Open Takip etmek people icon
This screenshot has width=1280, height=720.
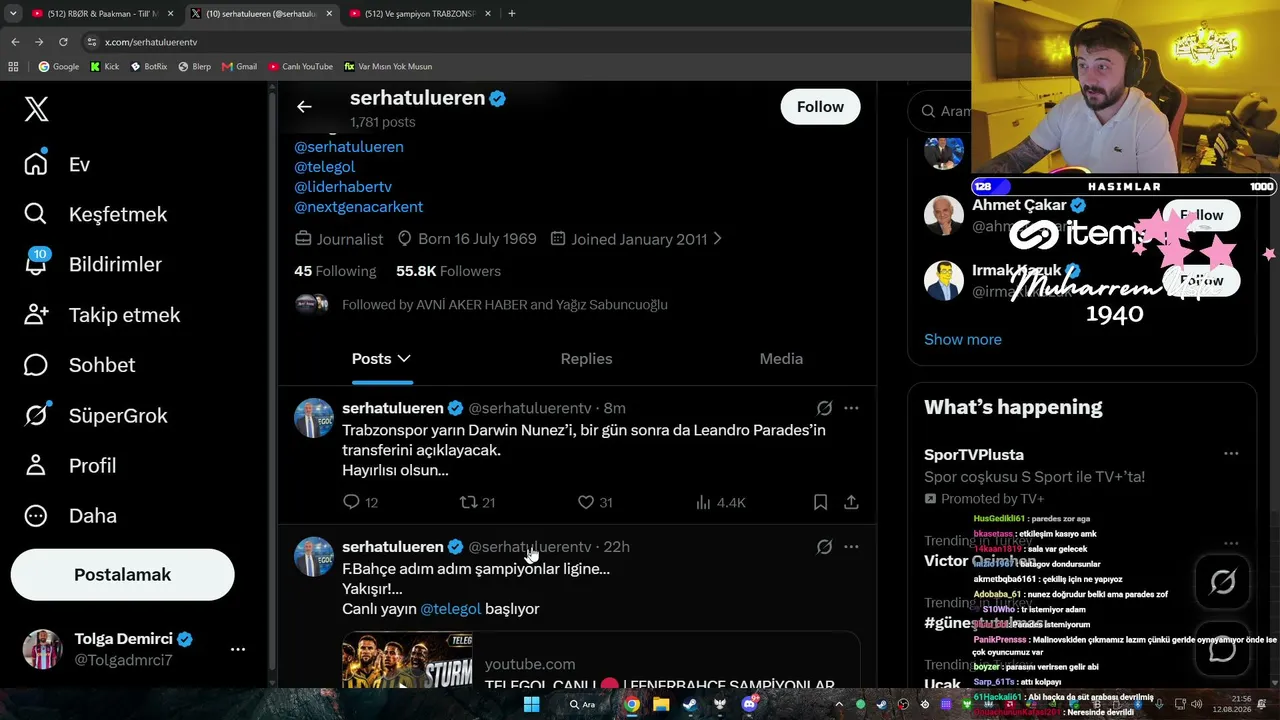(101, 315)
